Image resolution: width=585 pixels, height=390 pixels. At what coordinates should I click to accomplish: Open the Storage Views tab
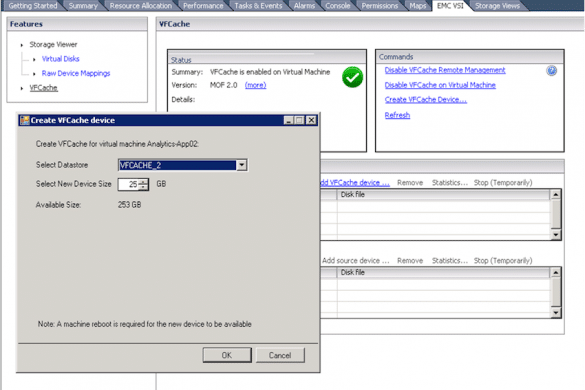click(497, 6)
